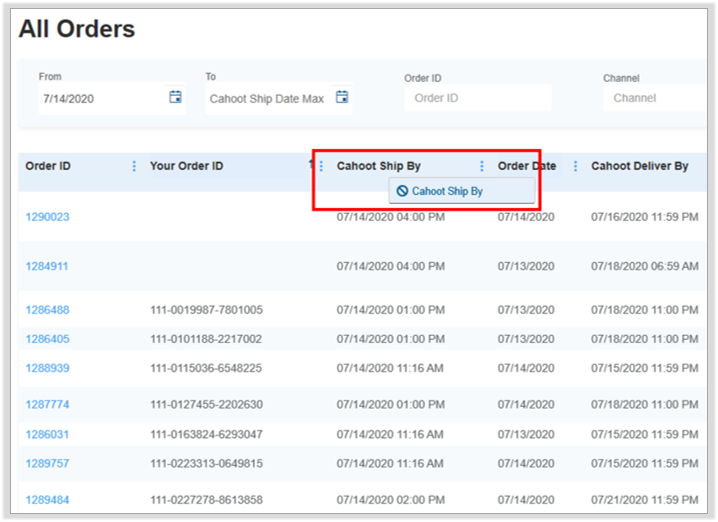
Task: Sort by Cahoot Ship By column header
Action: point(379,166)
